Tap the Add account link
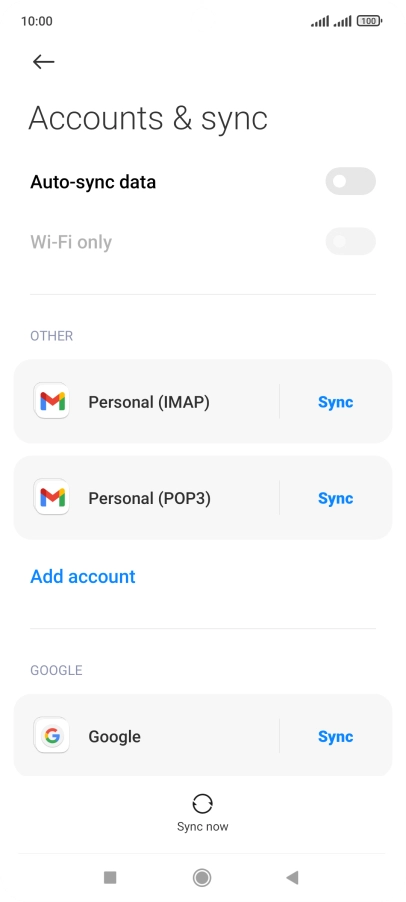 pos(83,576)
